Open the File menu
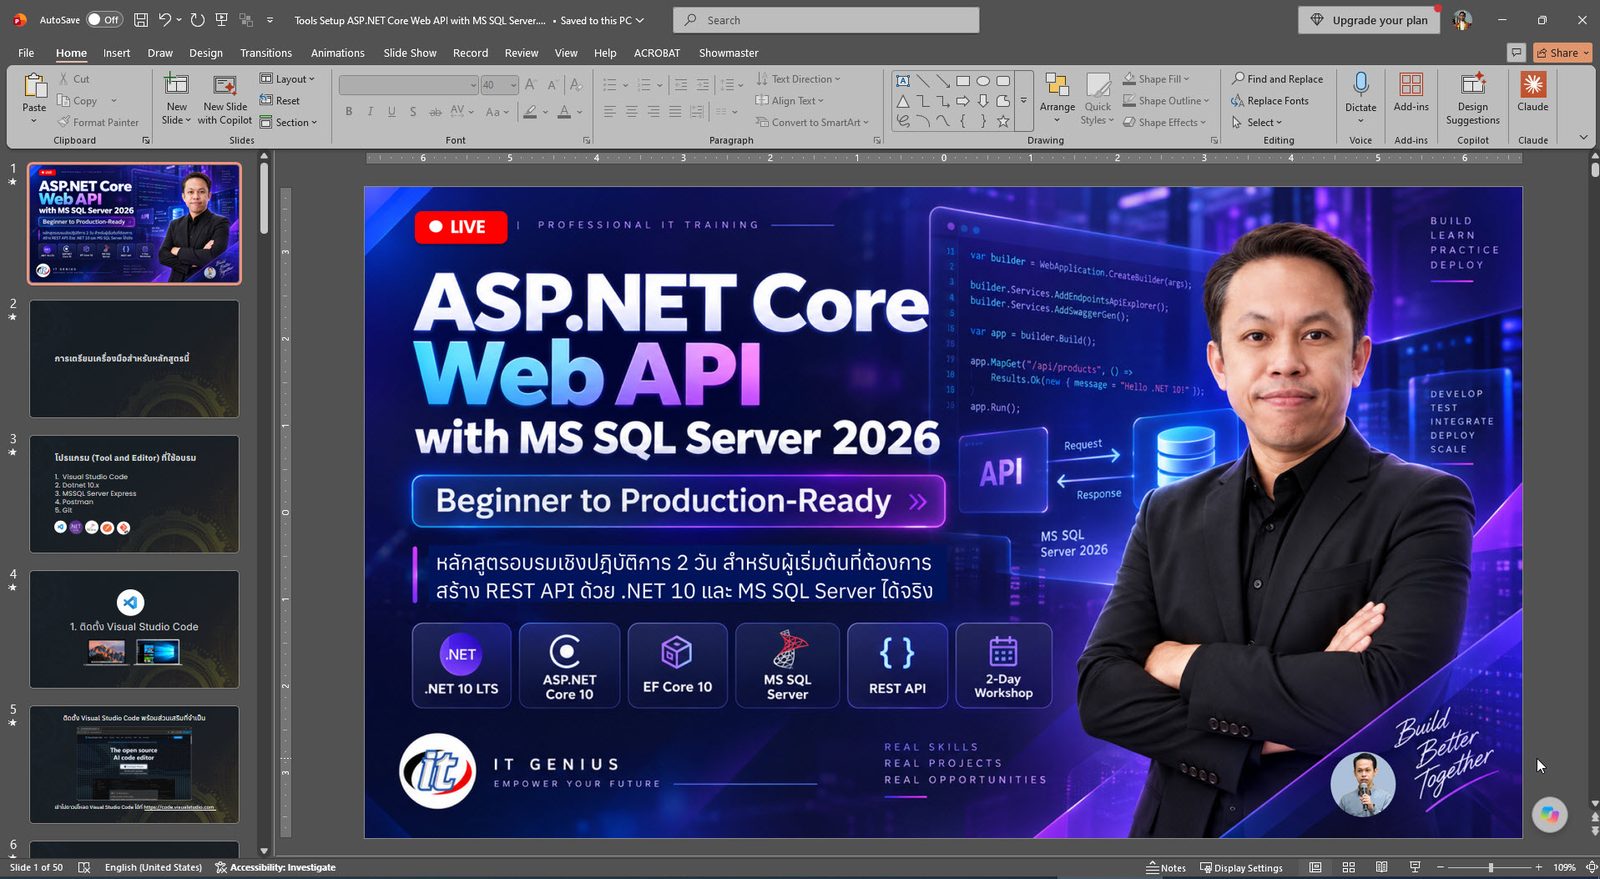 point(26,53)
